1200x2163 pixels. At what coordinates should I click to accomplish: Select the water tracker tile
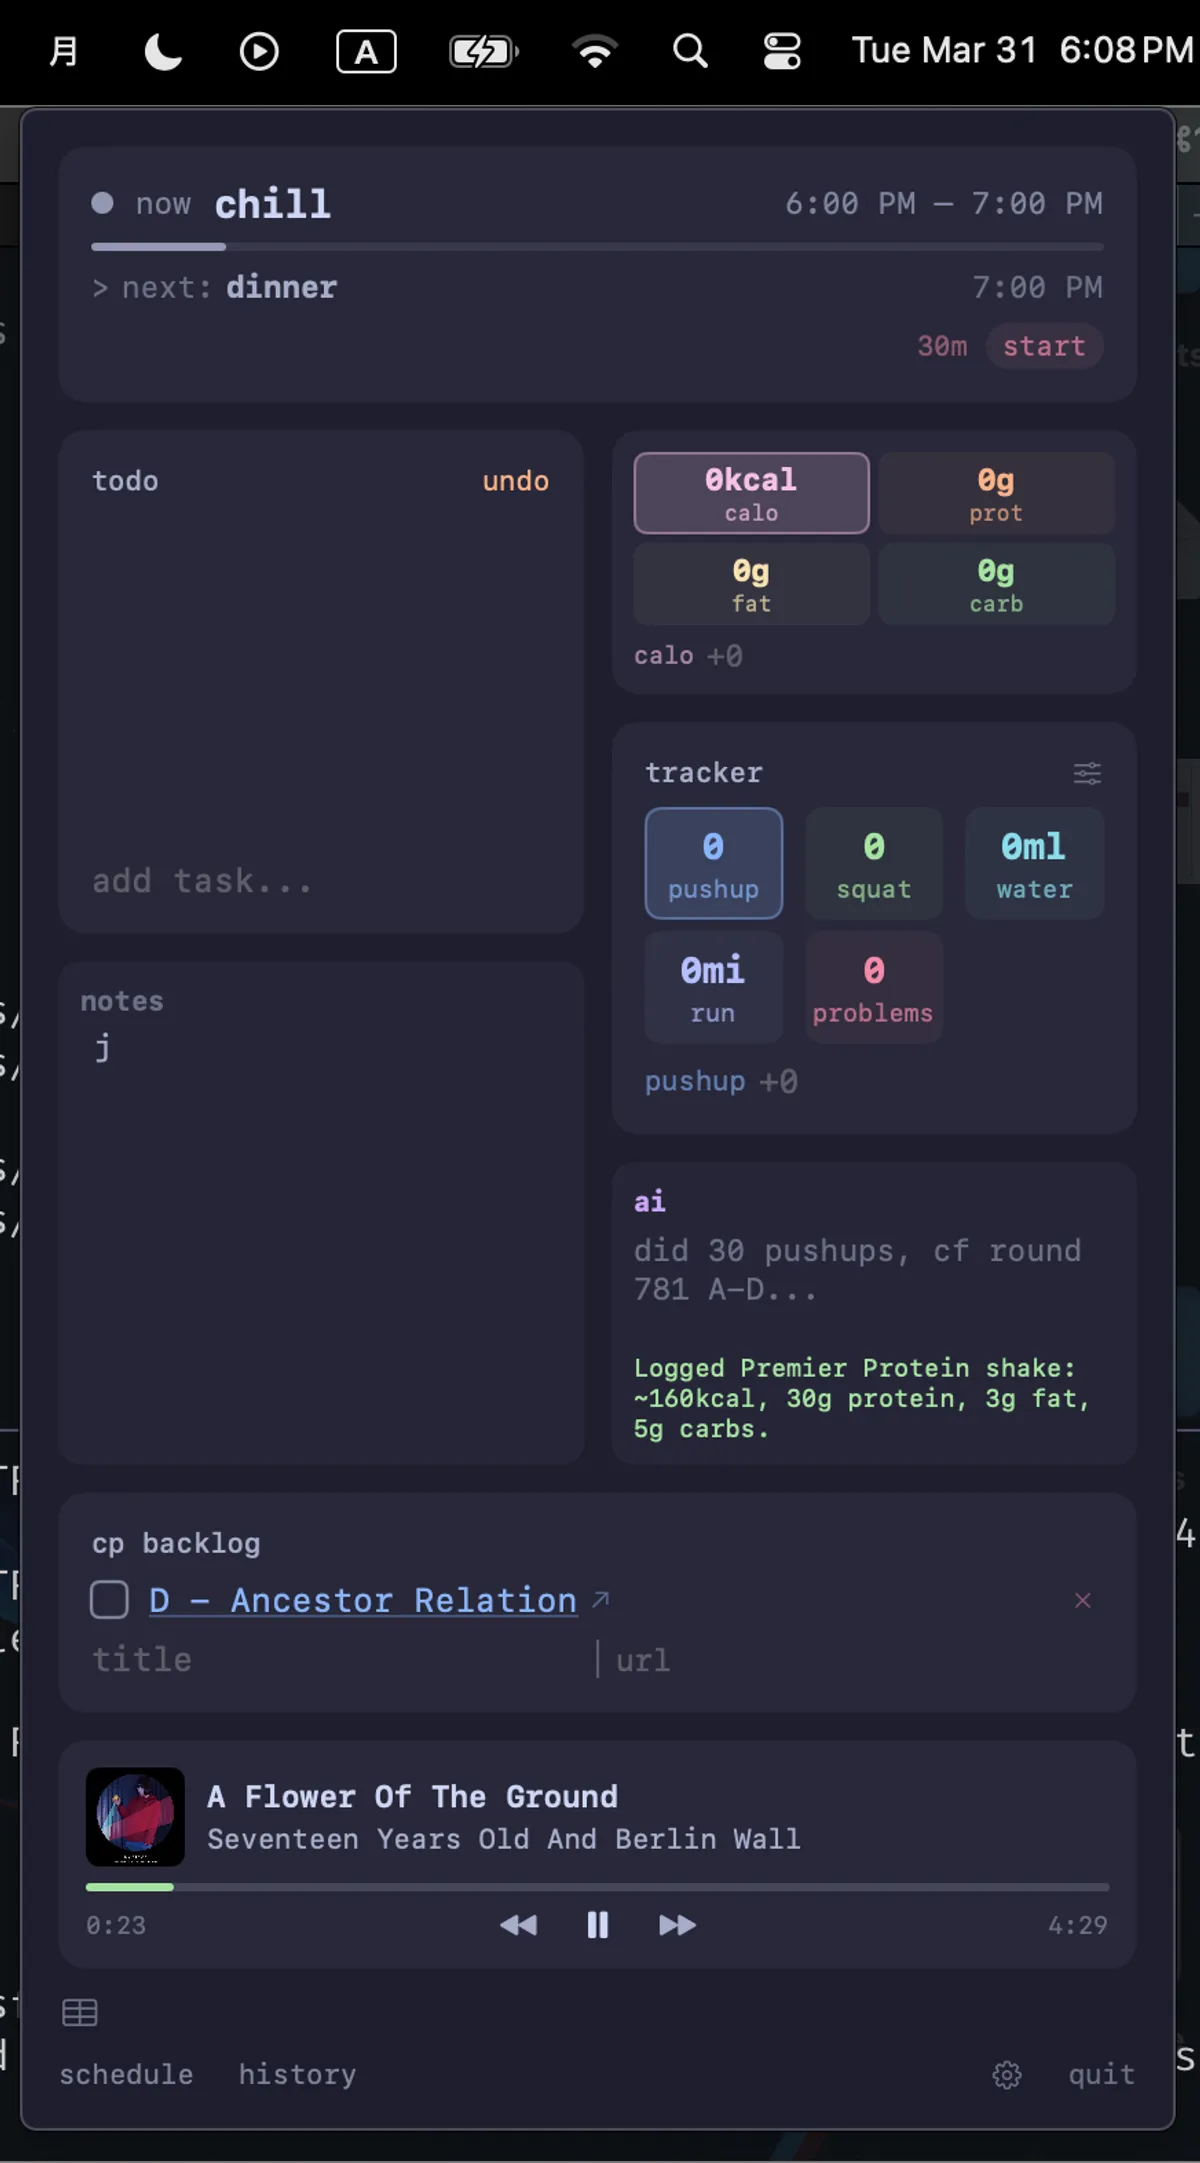click(1034, 863)
